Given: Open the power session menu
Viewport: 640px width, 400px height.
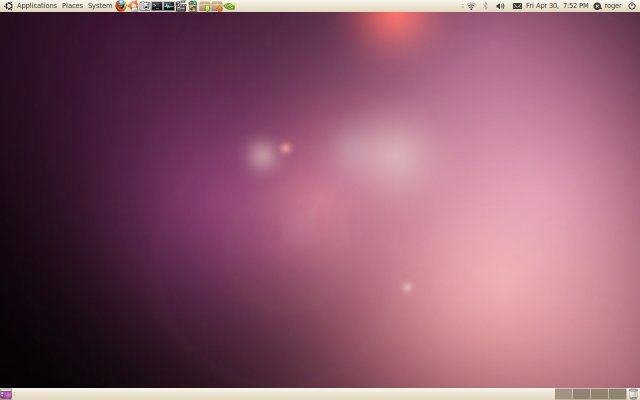Looking at the screenshot, I should point(632,6).
